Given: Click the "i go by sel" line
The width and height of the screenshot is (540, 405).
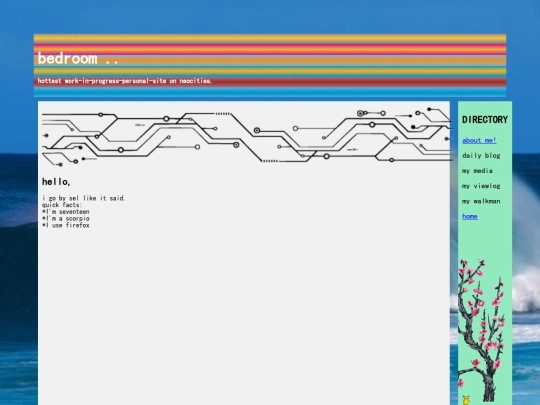Looking at the screenshot, I should (x=83, y=198).
